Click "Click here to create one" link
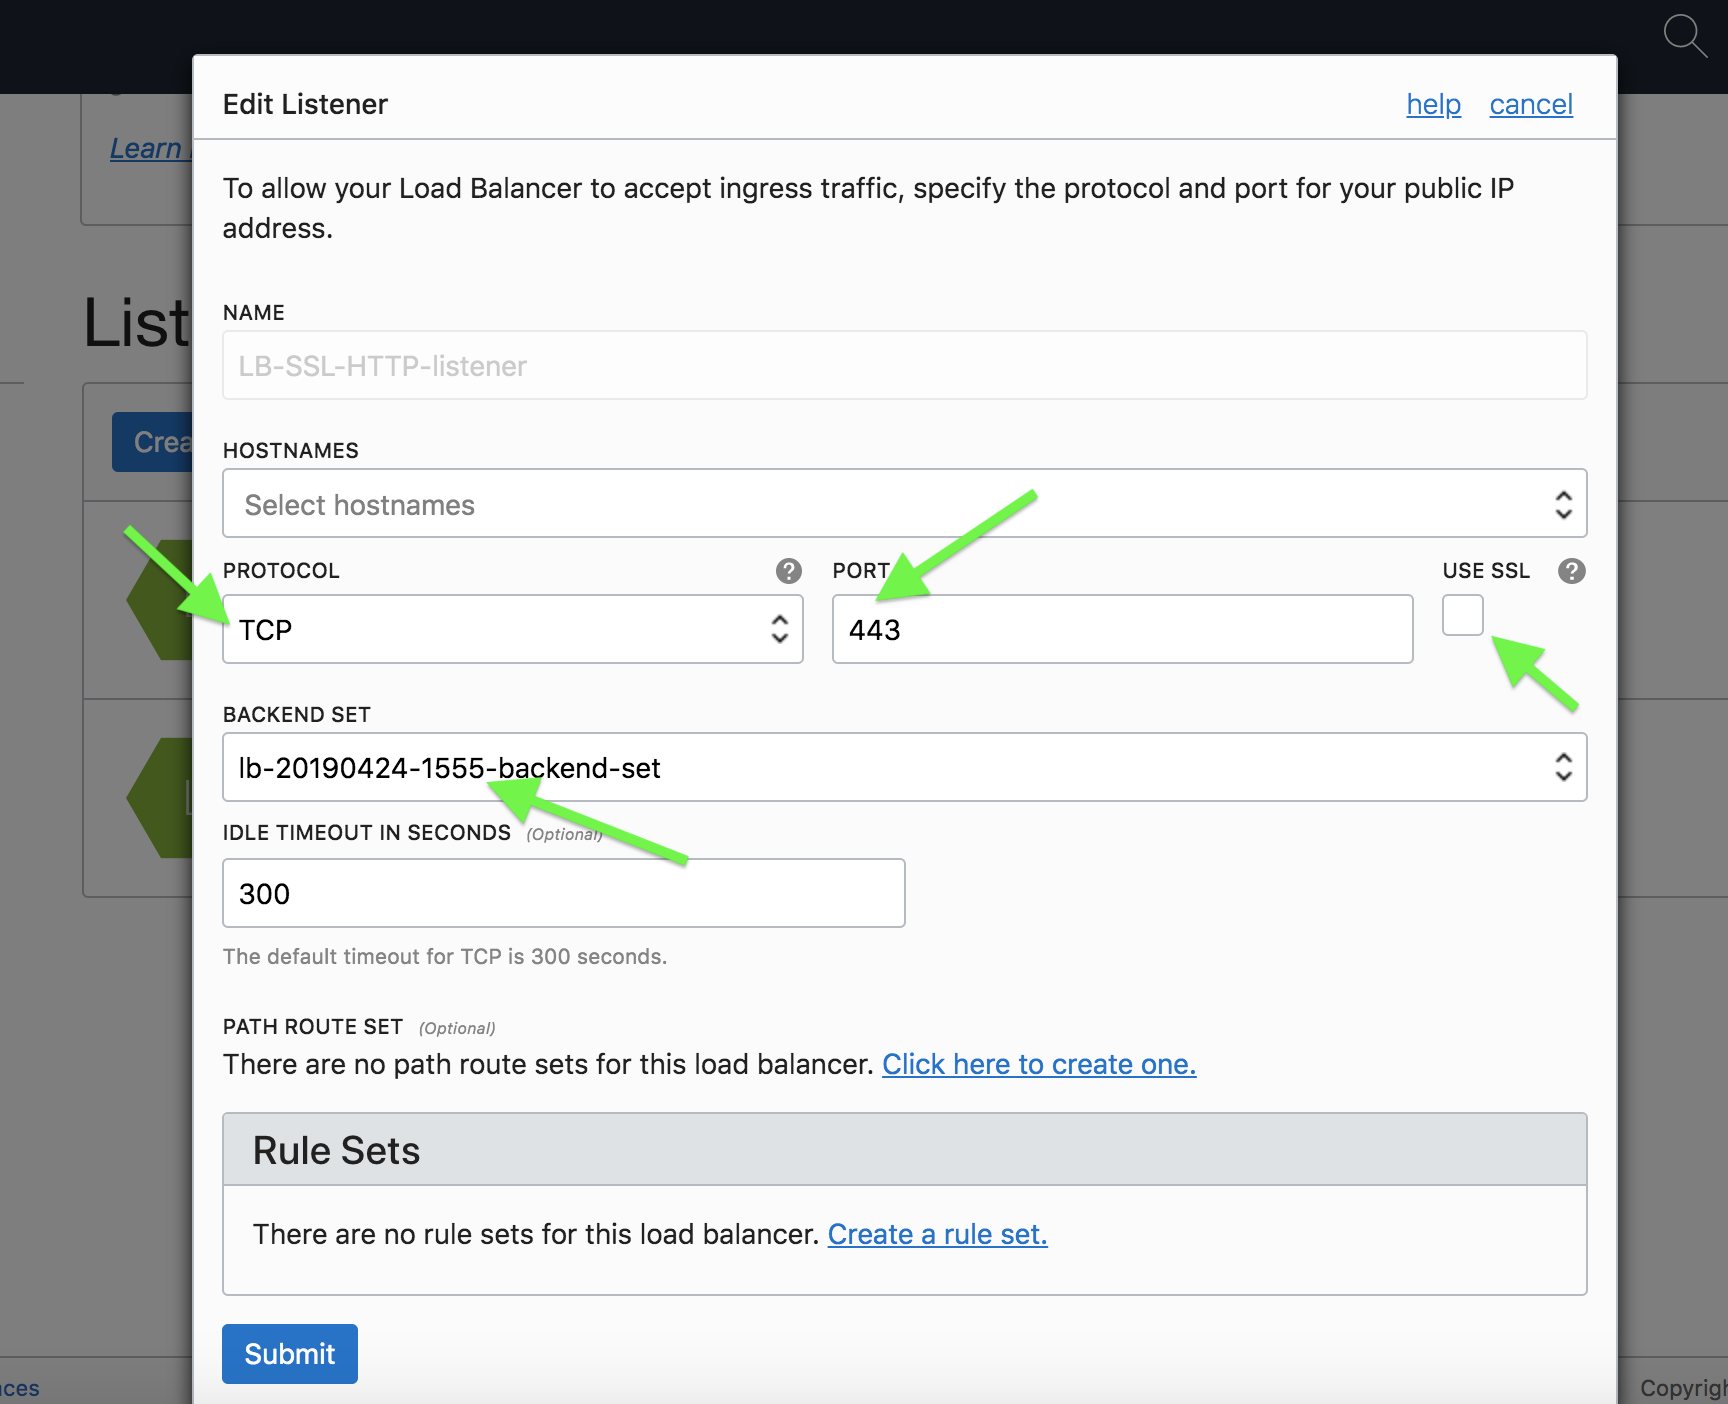 (x=1038, y=1064)
